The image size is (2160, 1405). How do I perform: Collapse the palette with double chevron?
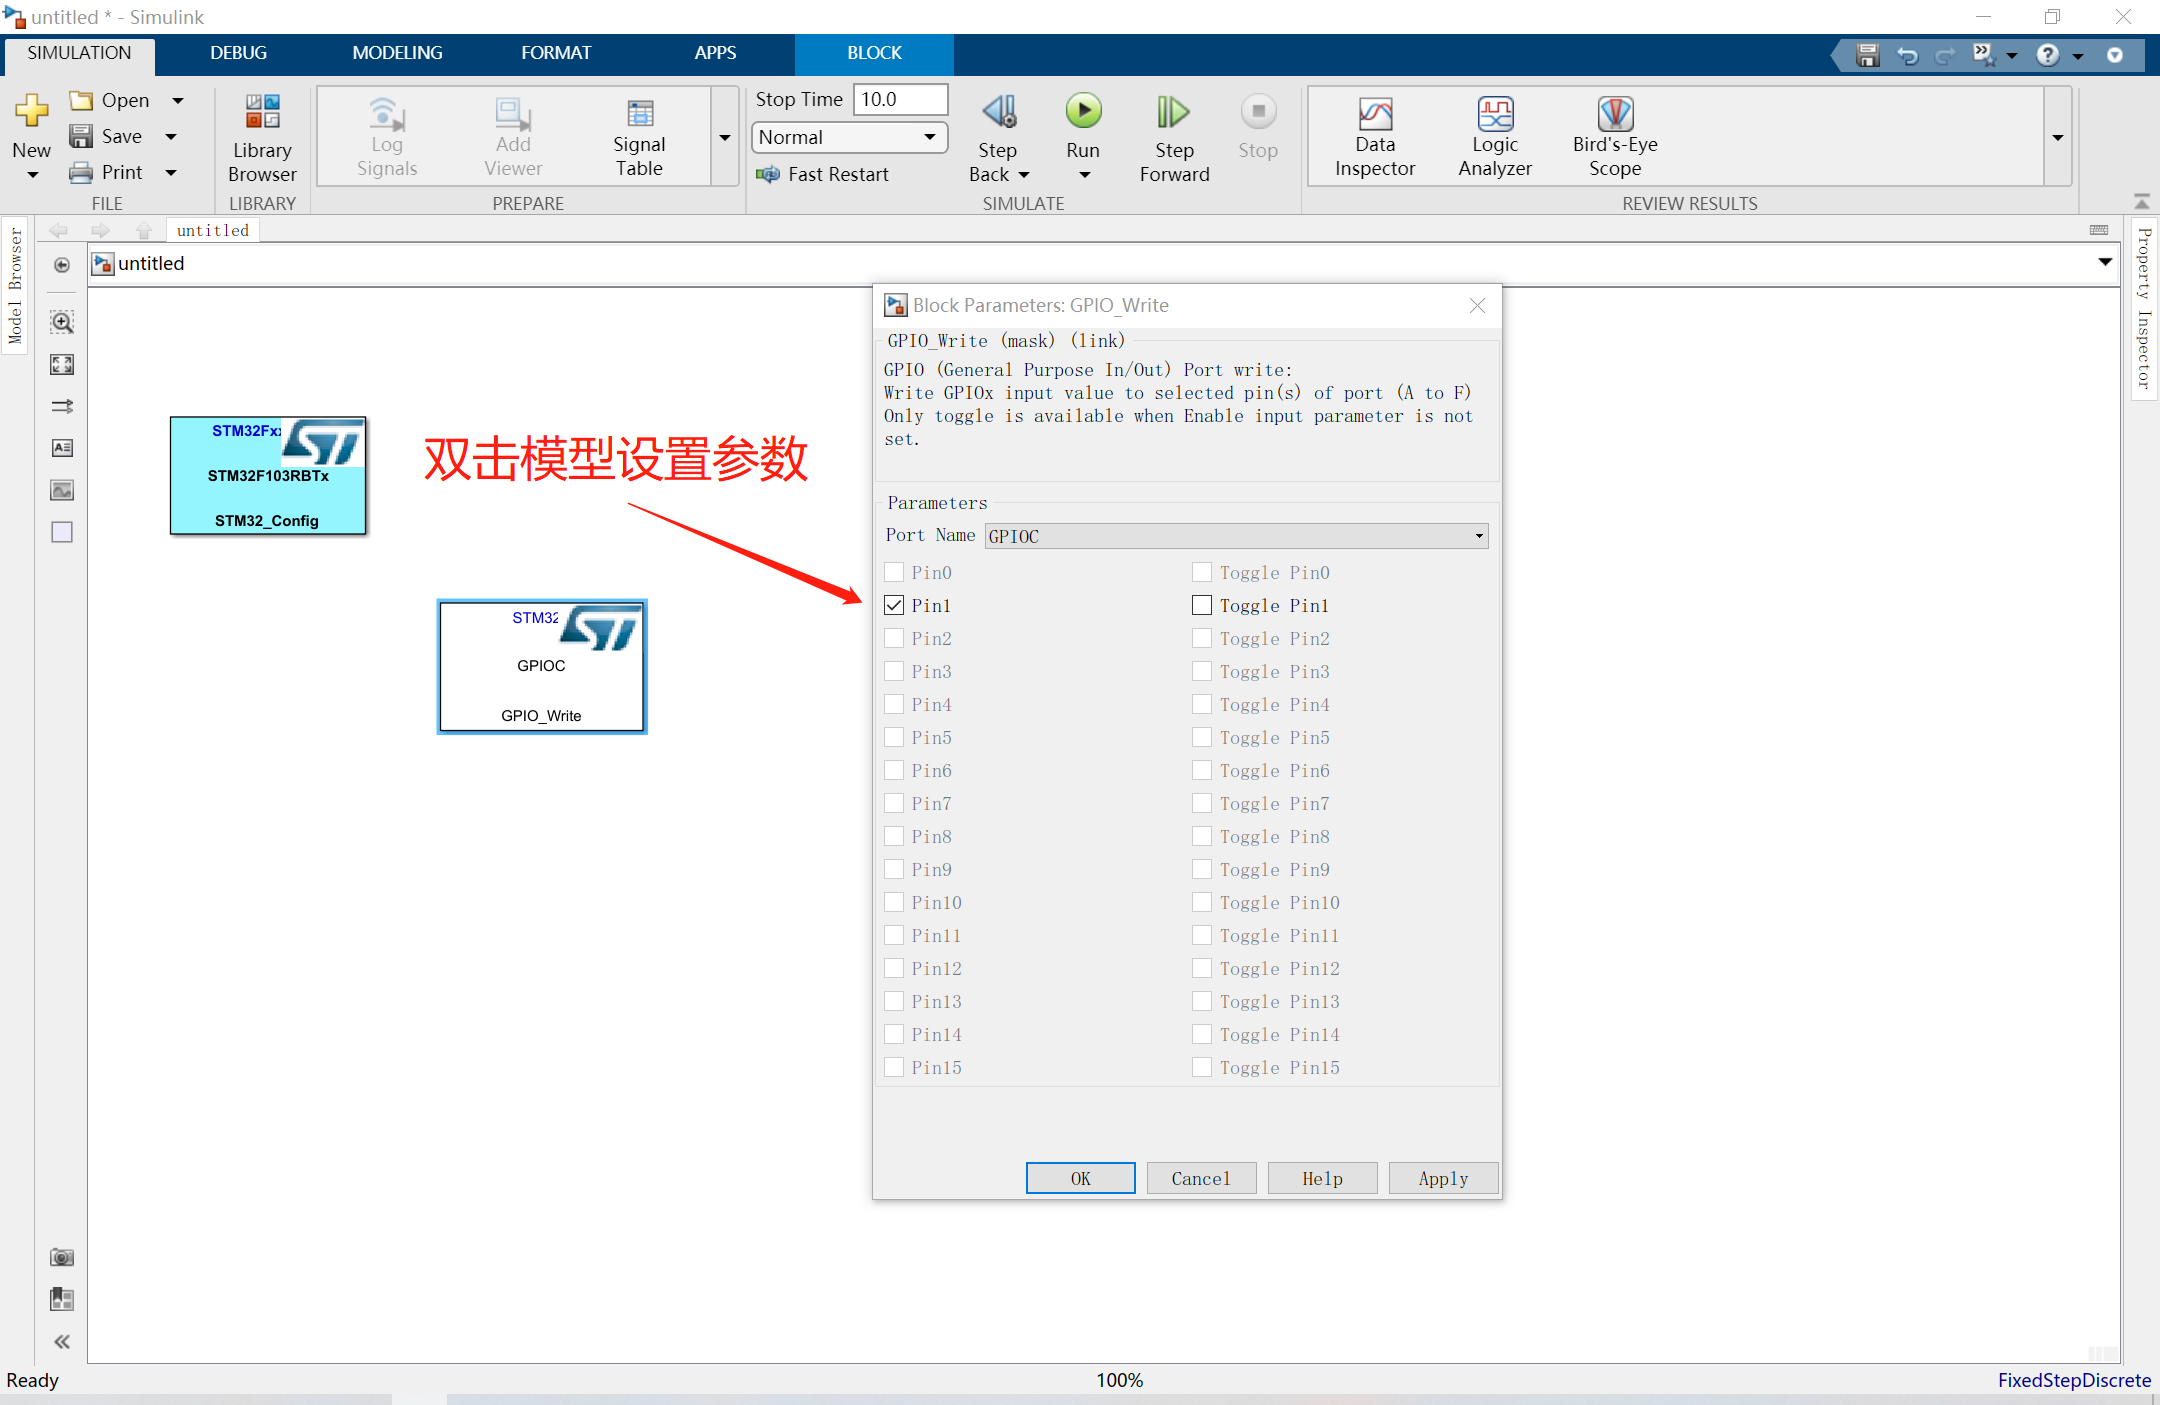pyautogui.click(x=62, y=1341)
